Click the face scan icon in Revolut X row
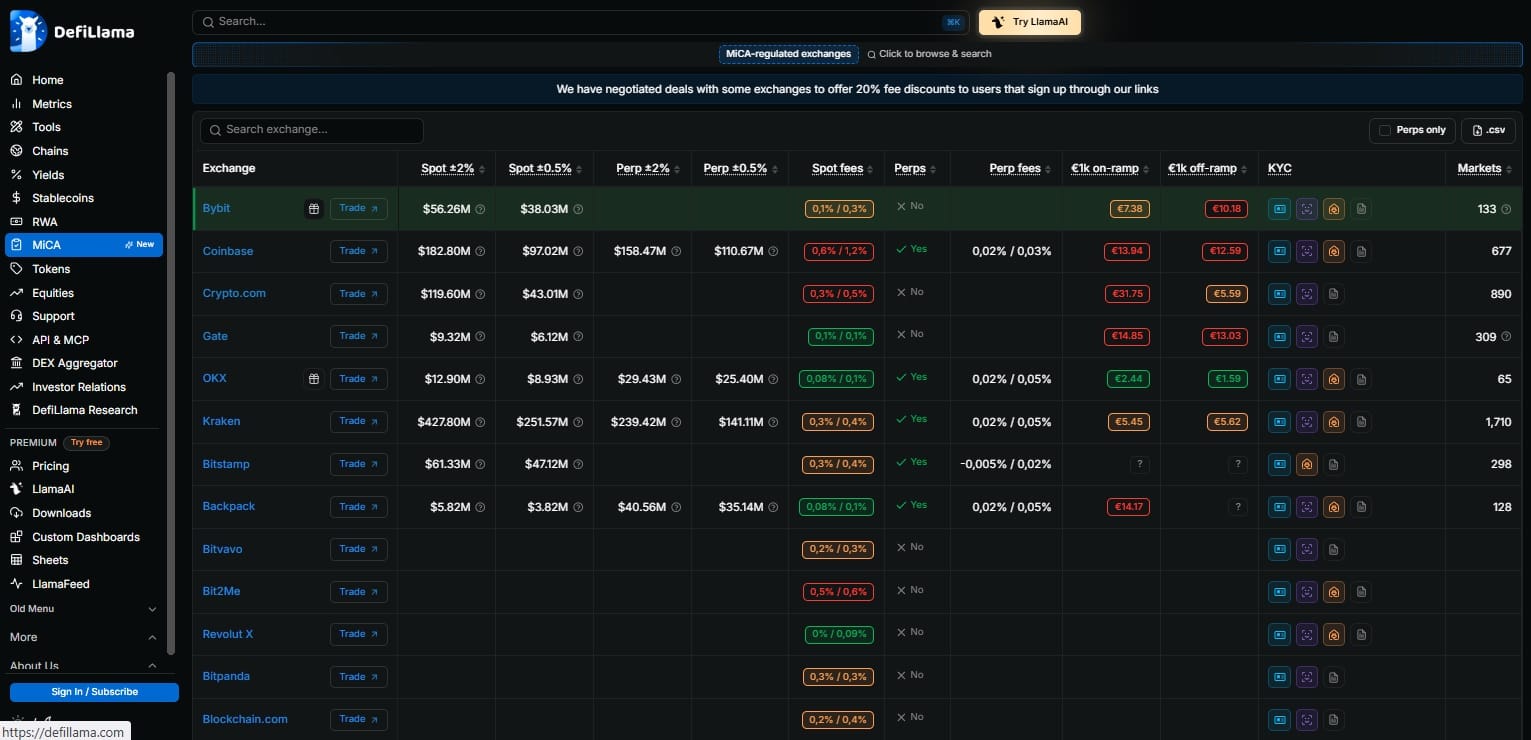1531x740 pixels. click(1306, 634)
